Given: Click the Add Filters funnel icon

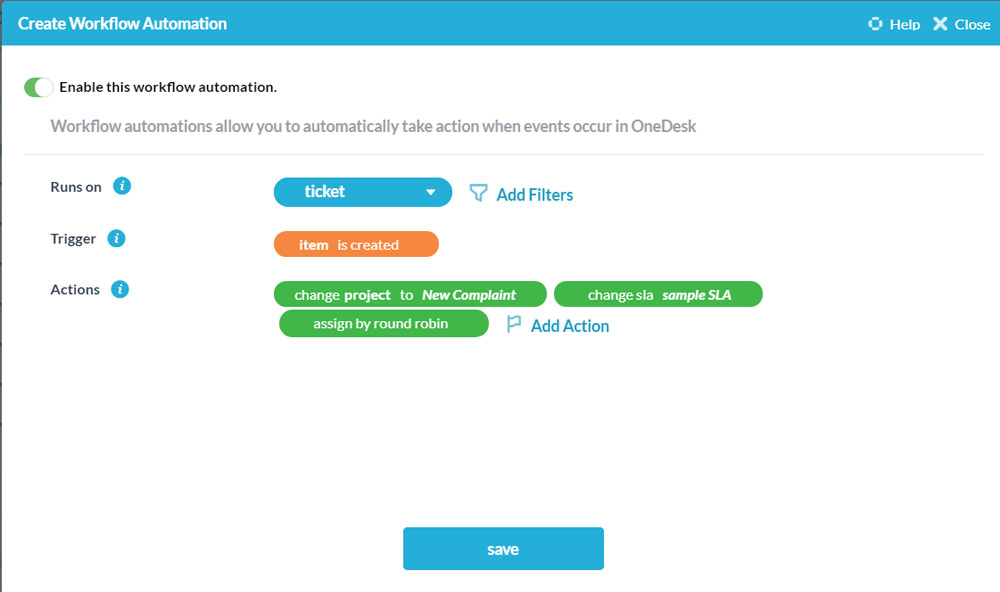Looking at the screenshot, I should pyautogui.click(x=478, y=193).
